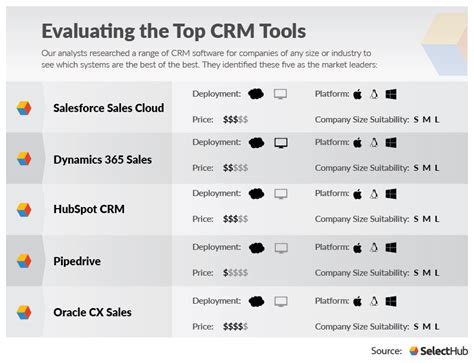
Task: Click the Evaluating the Top CRM Tools heading
Action: [x=174, y=31]
